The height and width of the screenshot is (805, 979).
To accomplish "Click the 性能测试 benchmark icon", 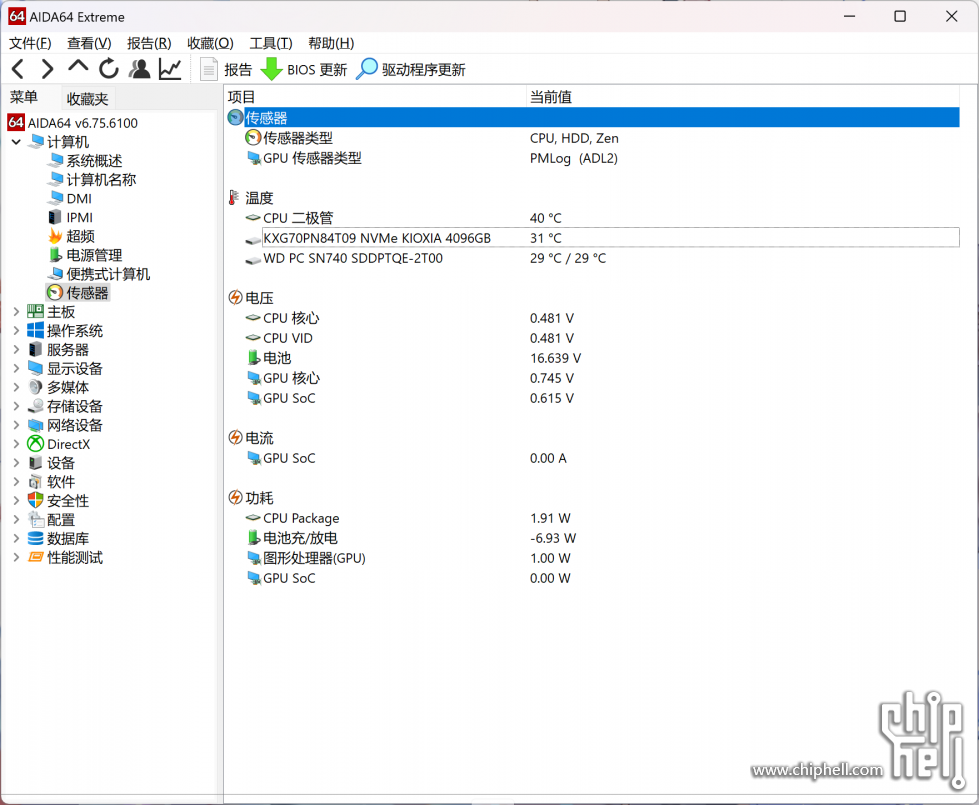I will [x=36, y=557].
